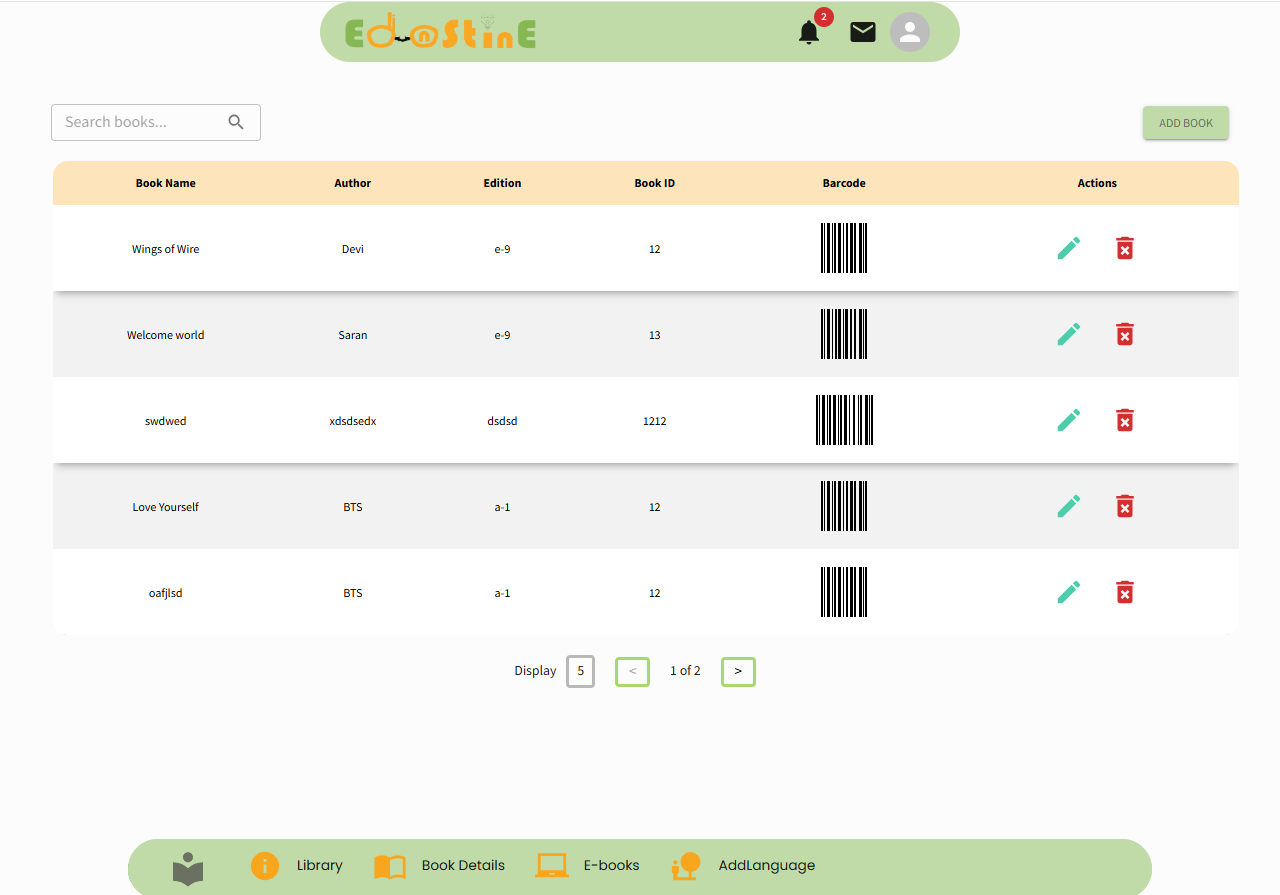Edit the Welcome world entry
This screenshot has width=1280, height=895.
(1068, 334)
